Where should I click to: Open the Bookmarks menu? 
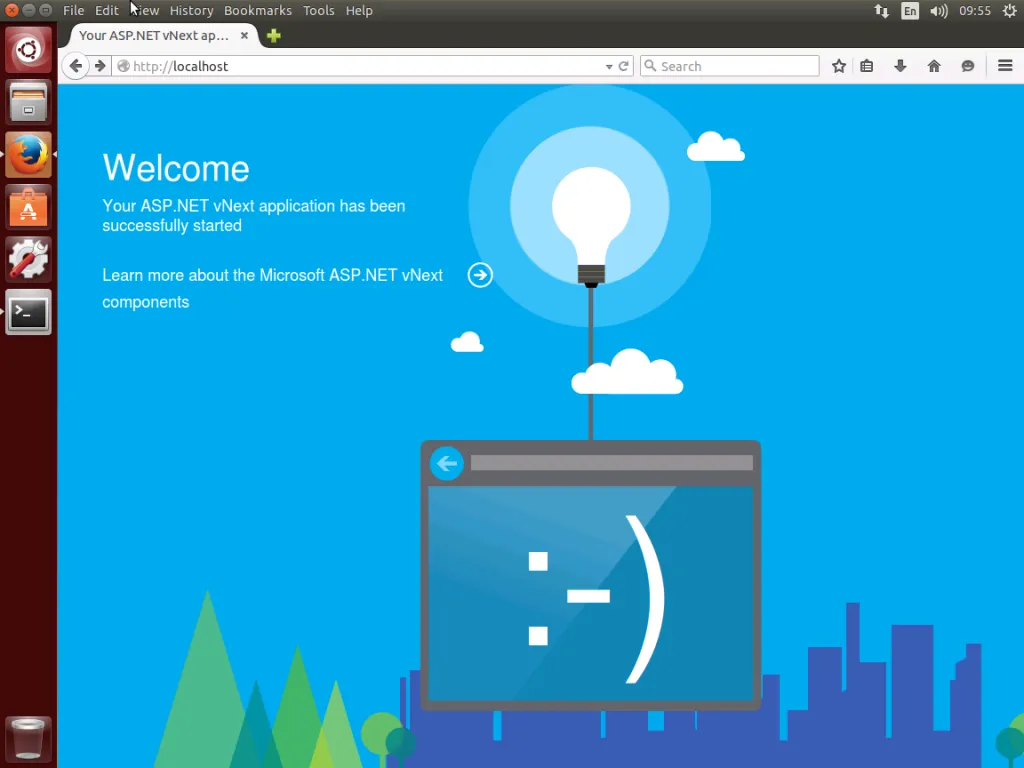[x=258, y=10]
